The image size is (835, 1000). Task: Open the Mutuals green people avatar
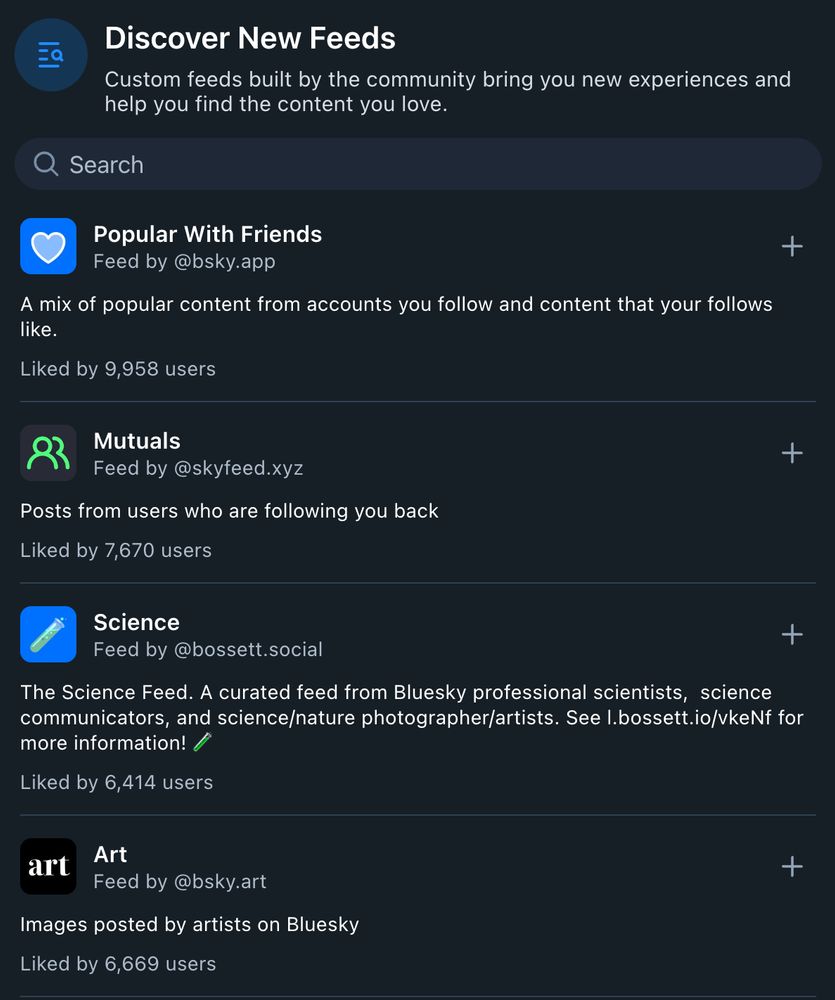click(x=48, y=453)
